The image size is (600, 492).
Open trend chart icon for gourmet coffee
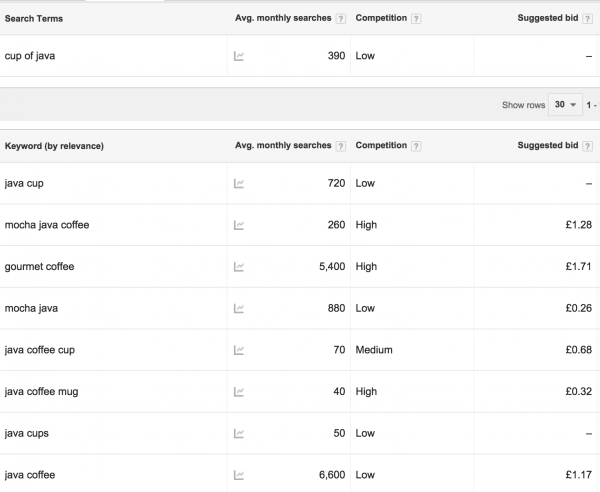click(x=239, y=267)
